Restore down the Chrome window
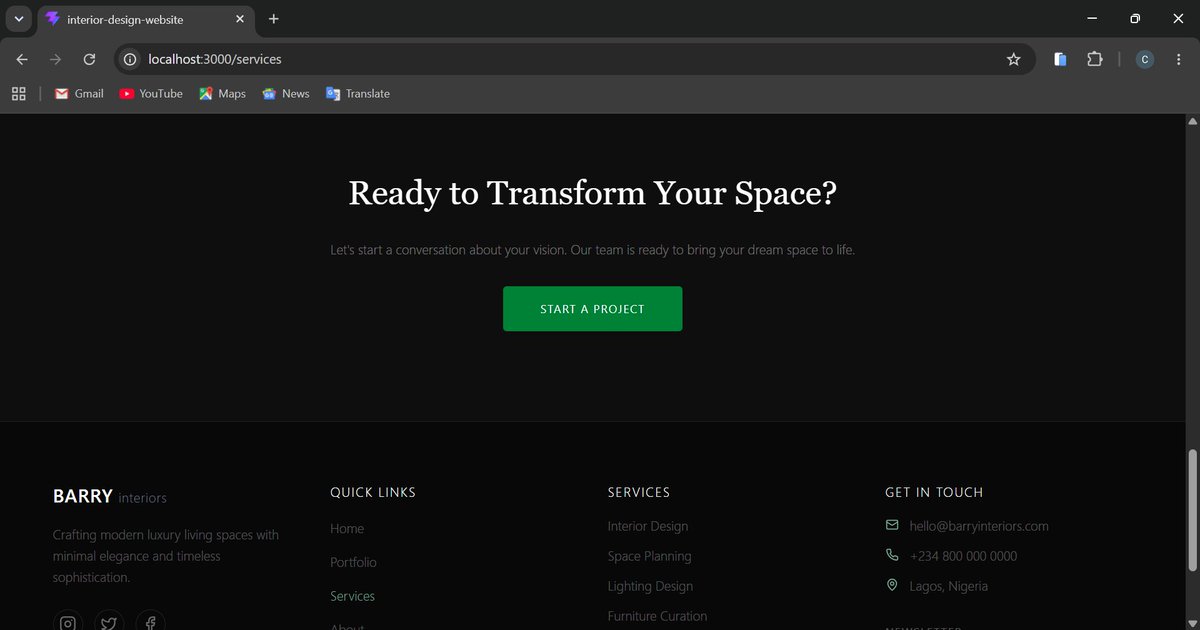Screen dimensions: 1200x630 tap(1135, 19)
